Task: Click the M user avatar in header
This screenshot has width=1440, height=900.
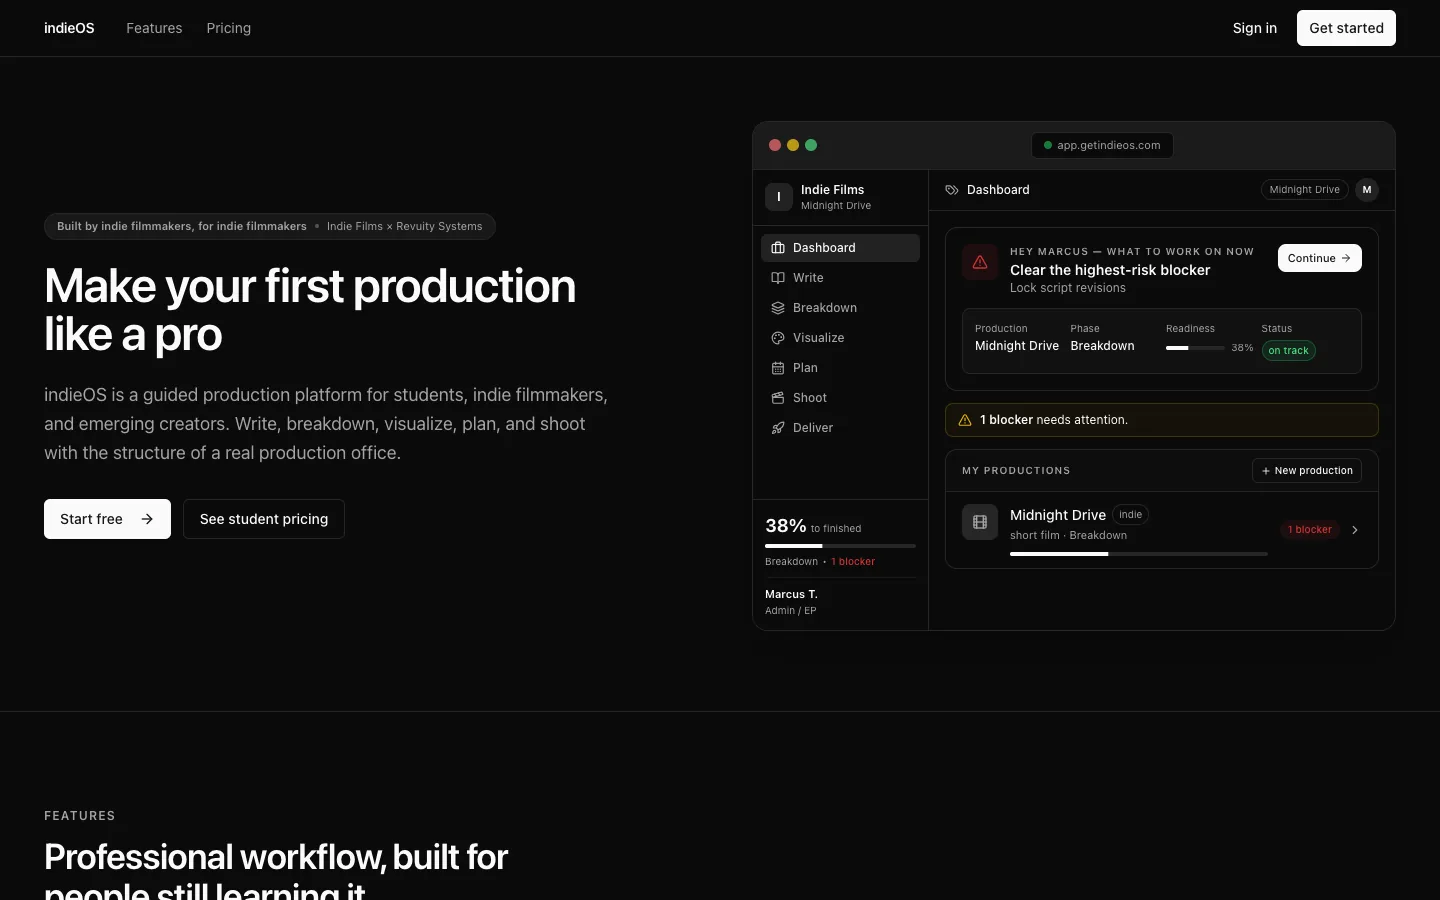Action: [1367, 190]
